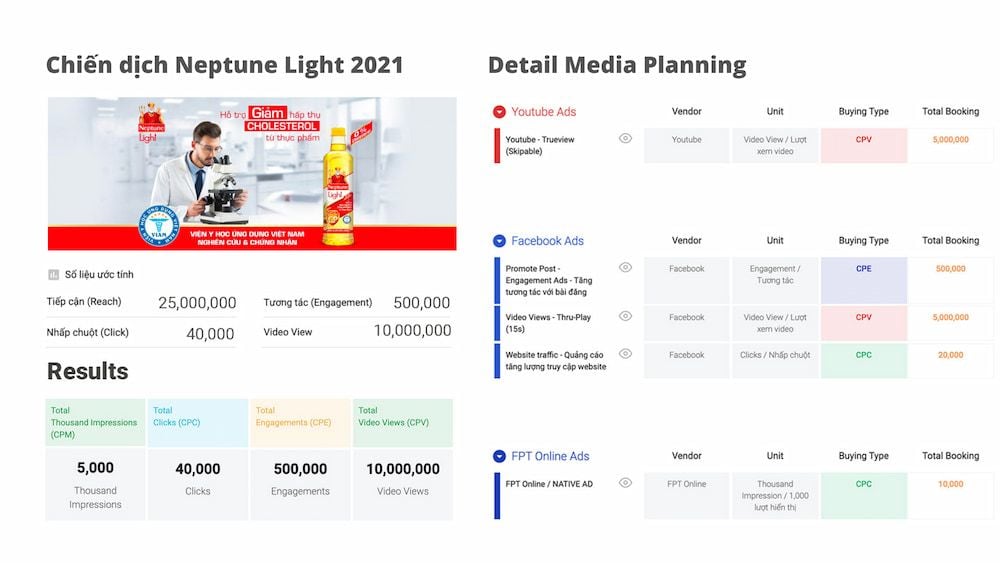This screenshot has height=563, width=1000.
Task: Click the Video View estimate 10,000,000
Action: tap(412, 330)
